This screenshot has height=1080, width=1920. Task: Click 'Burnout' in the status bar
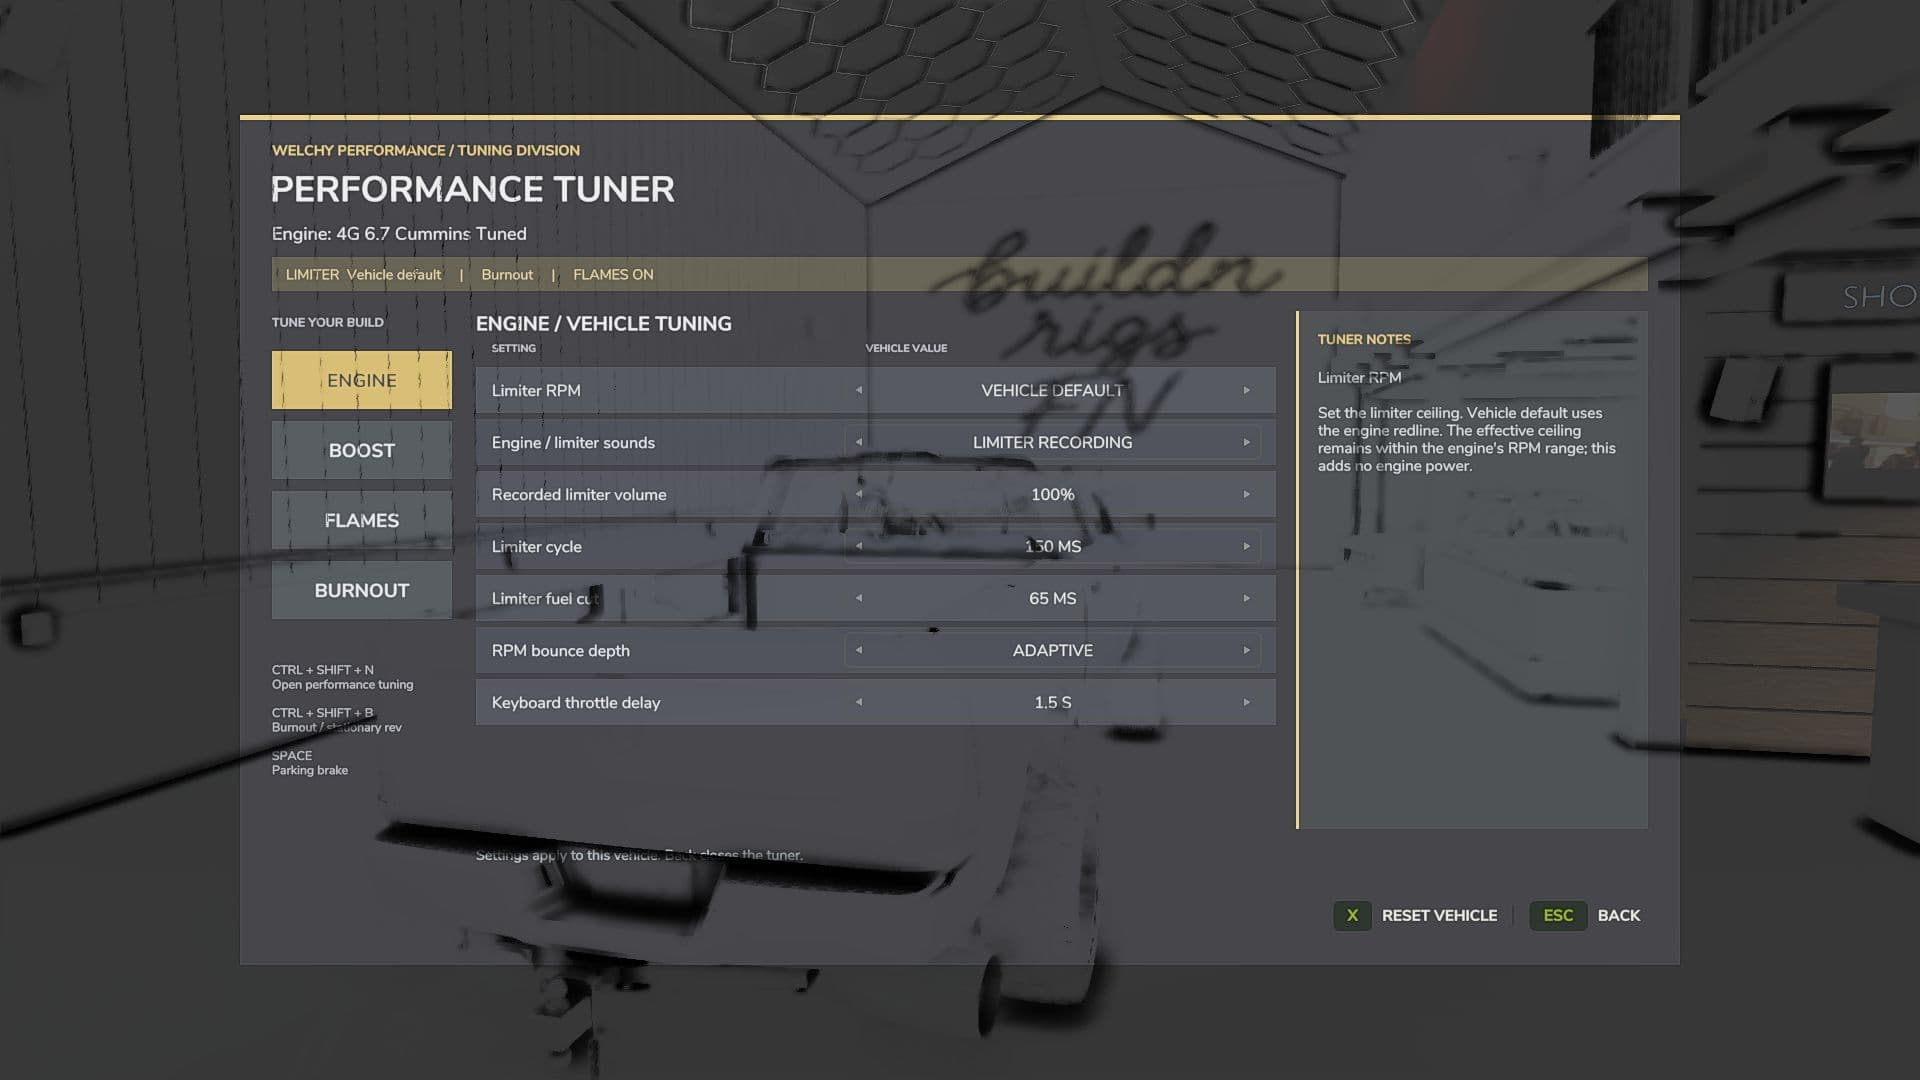(507, 274)
